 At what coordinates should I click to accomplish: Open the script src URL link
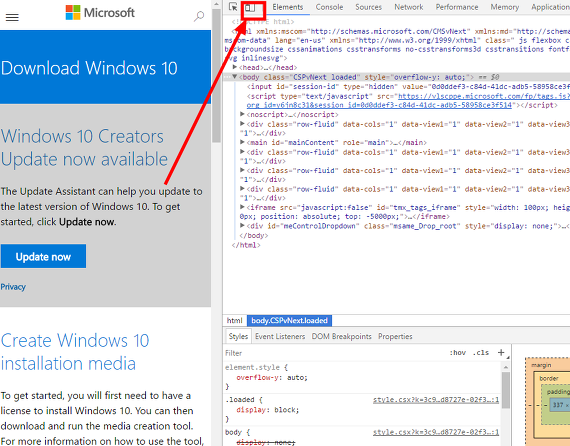coord(407,101)
